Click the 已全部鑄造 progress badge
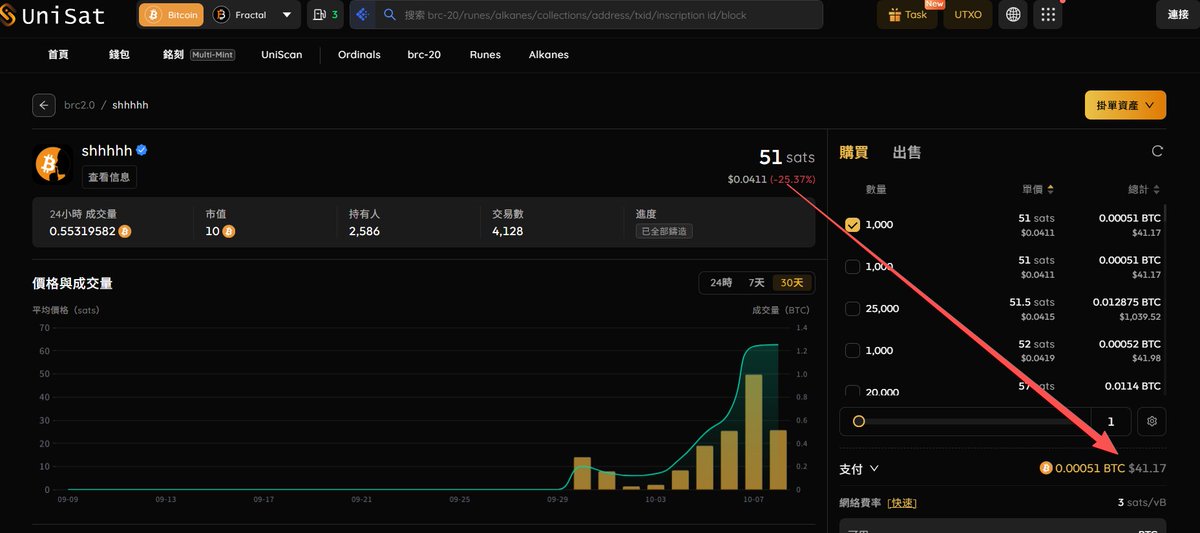The height and width of the screenshot is (533, 1200). [665, 231]
